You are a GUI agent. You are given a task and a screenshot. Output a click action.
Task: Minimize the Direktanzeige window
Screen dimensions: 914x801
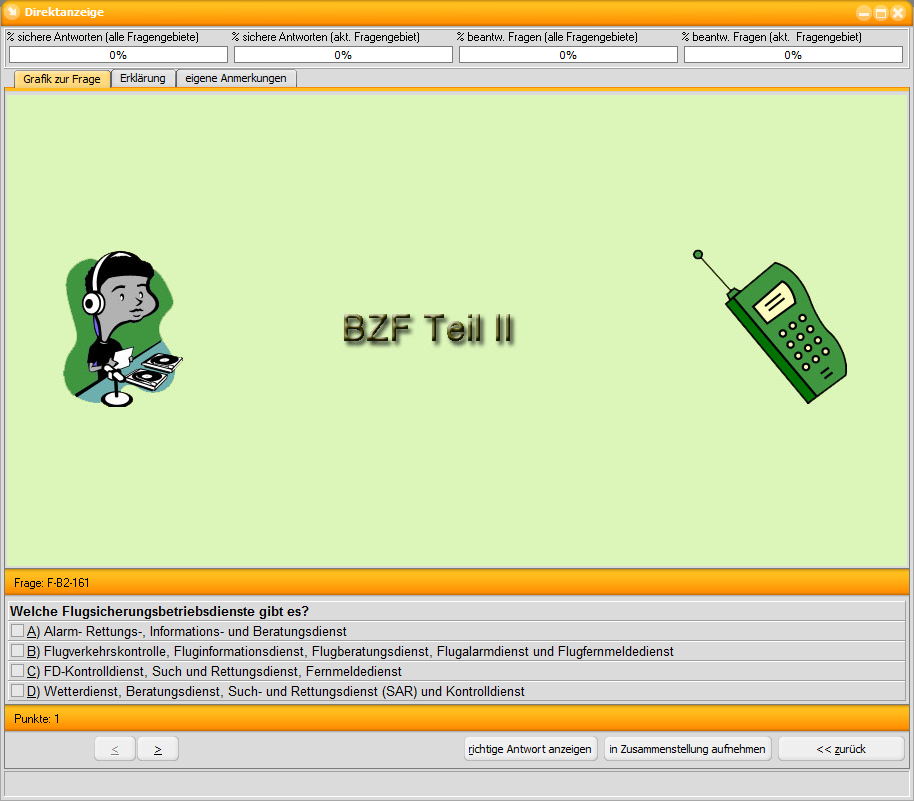coord(864,13)
